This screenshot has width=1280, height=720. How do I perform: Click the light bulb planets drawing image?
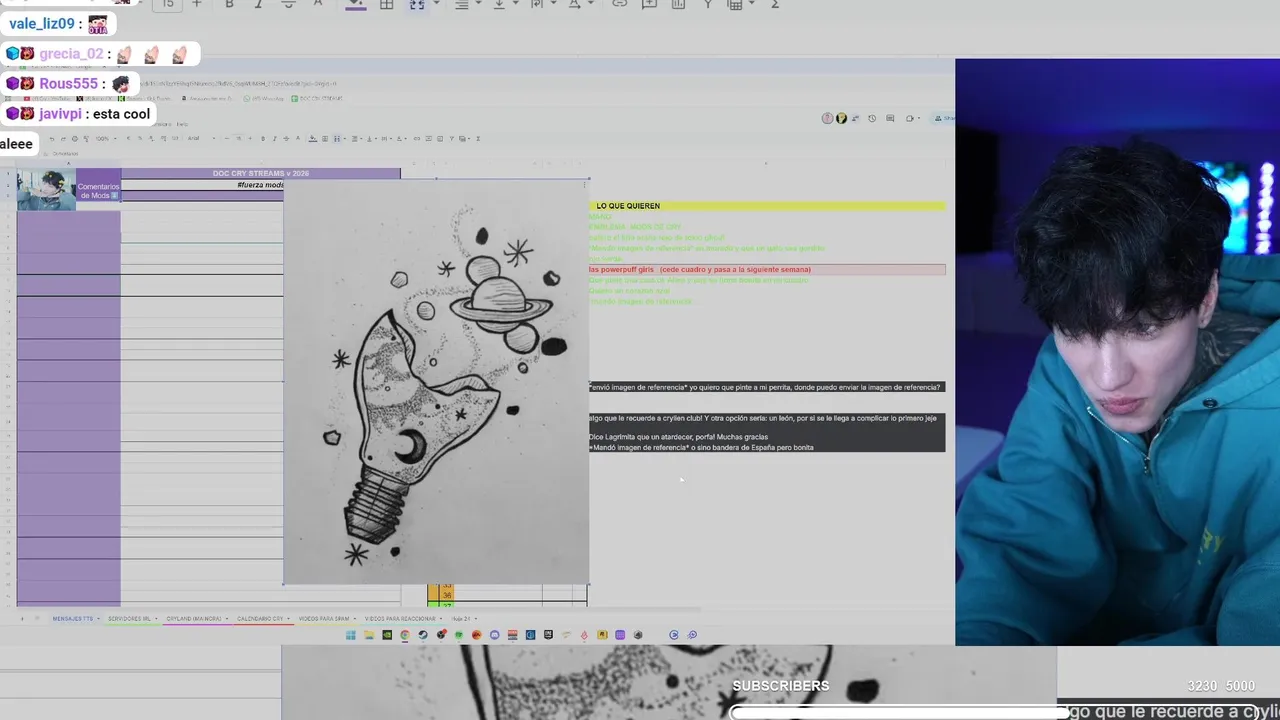[436, 382]
